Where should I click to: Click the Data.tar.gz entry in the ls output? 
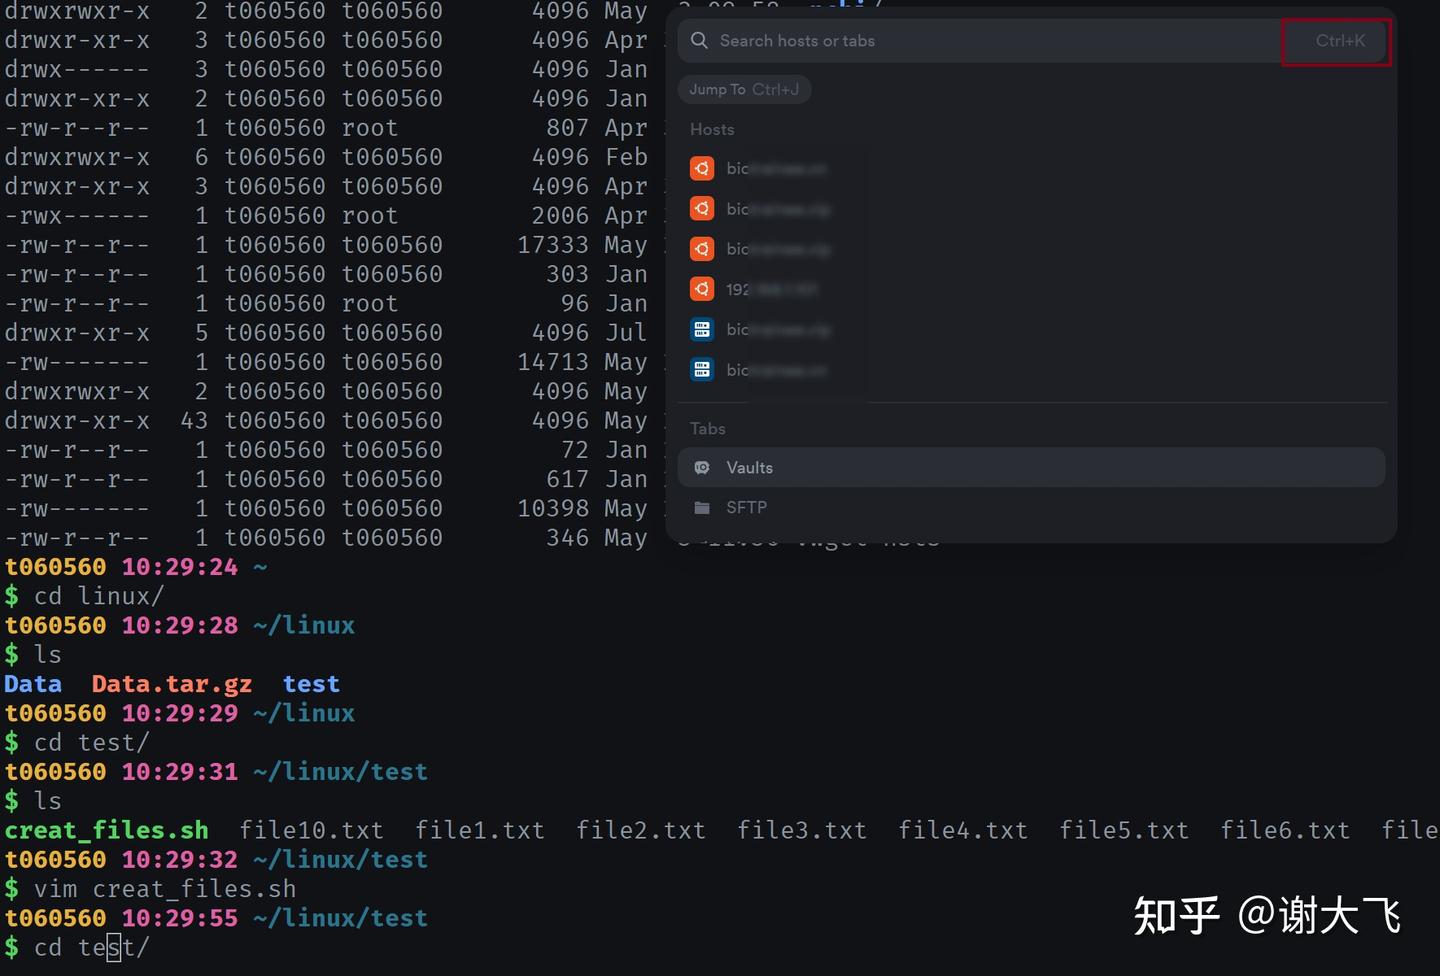click(x=171, y=683)
